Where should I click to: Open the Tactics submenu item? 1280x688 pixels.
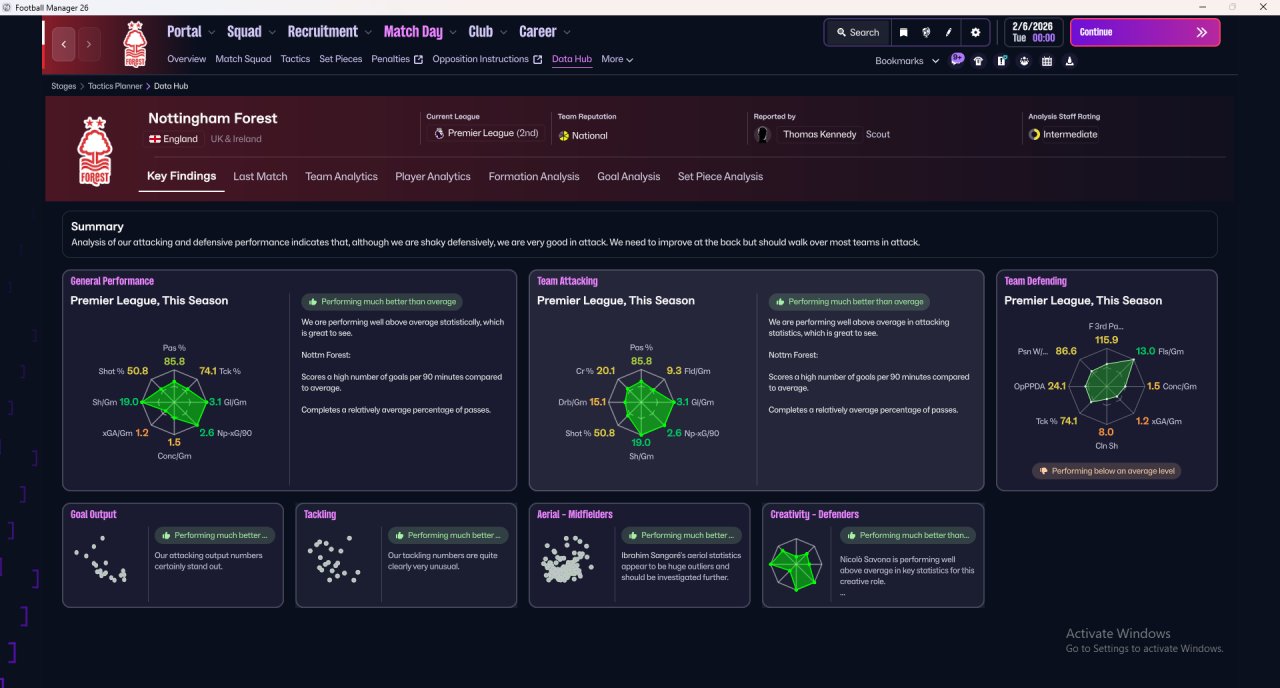(x=295, y=59)
